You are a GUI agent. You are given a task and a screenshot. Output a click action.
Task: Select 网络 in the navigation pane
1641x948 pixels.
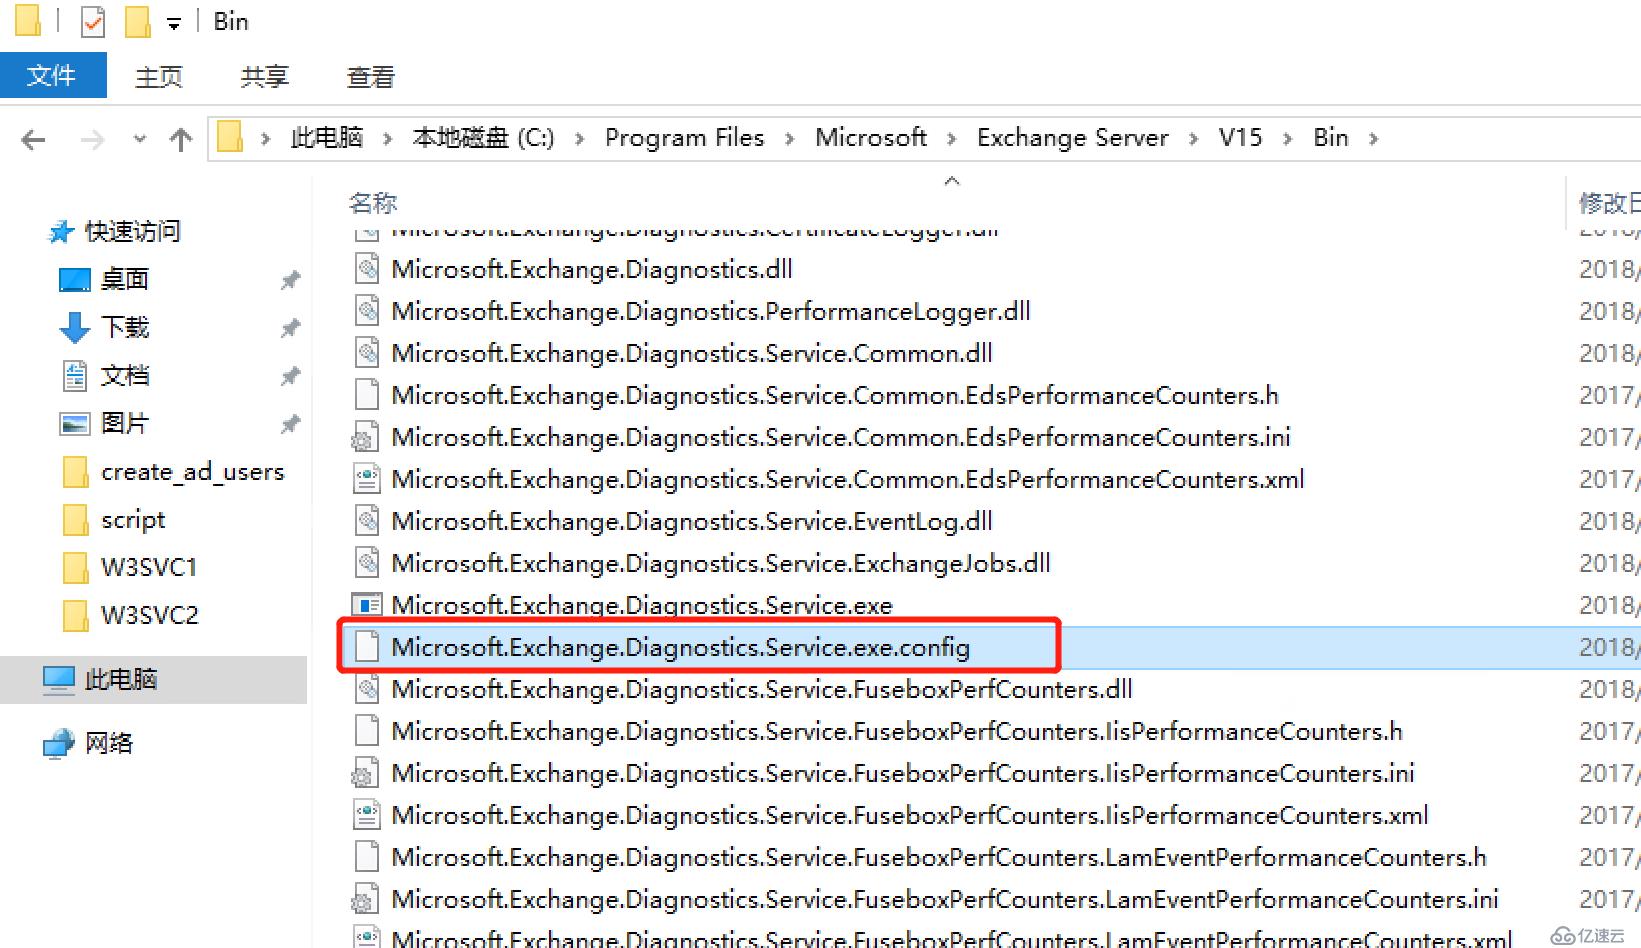pos(108,743)
